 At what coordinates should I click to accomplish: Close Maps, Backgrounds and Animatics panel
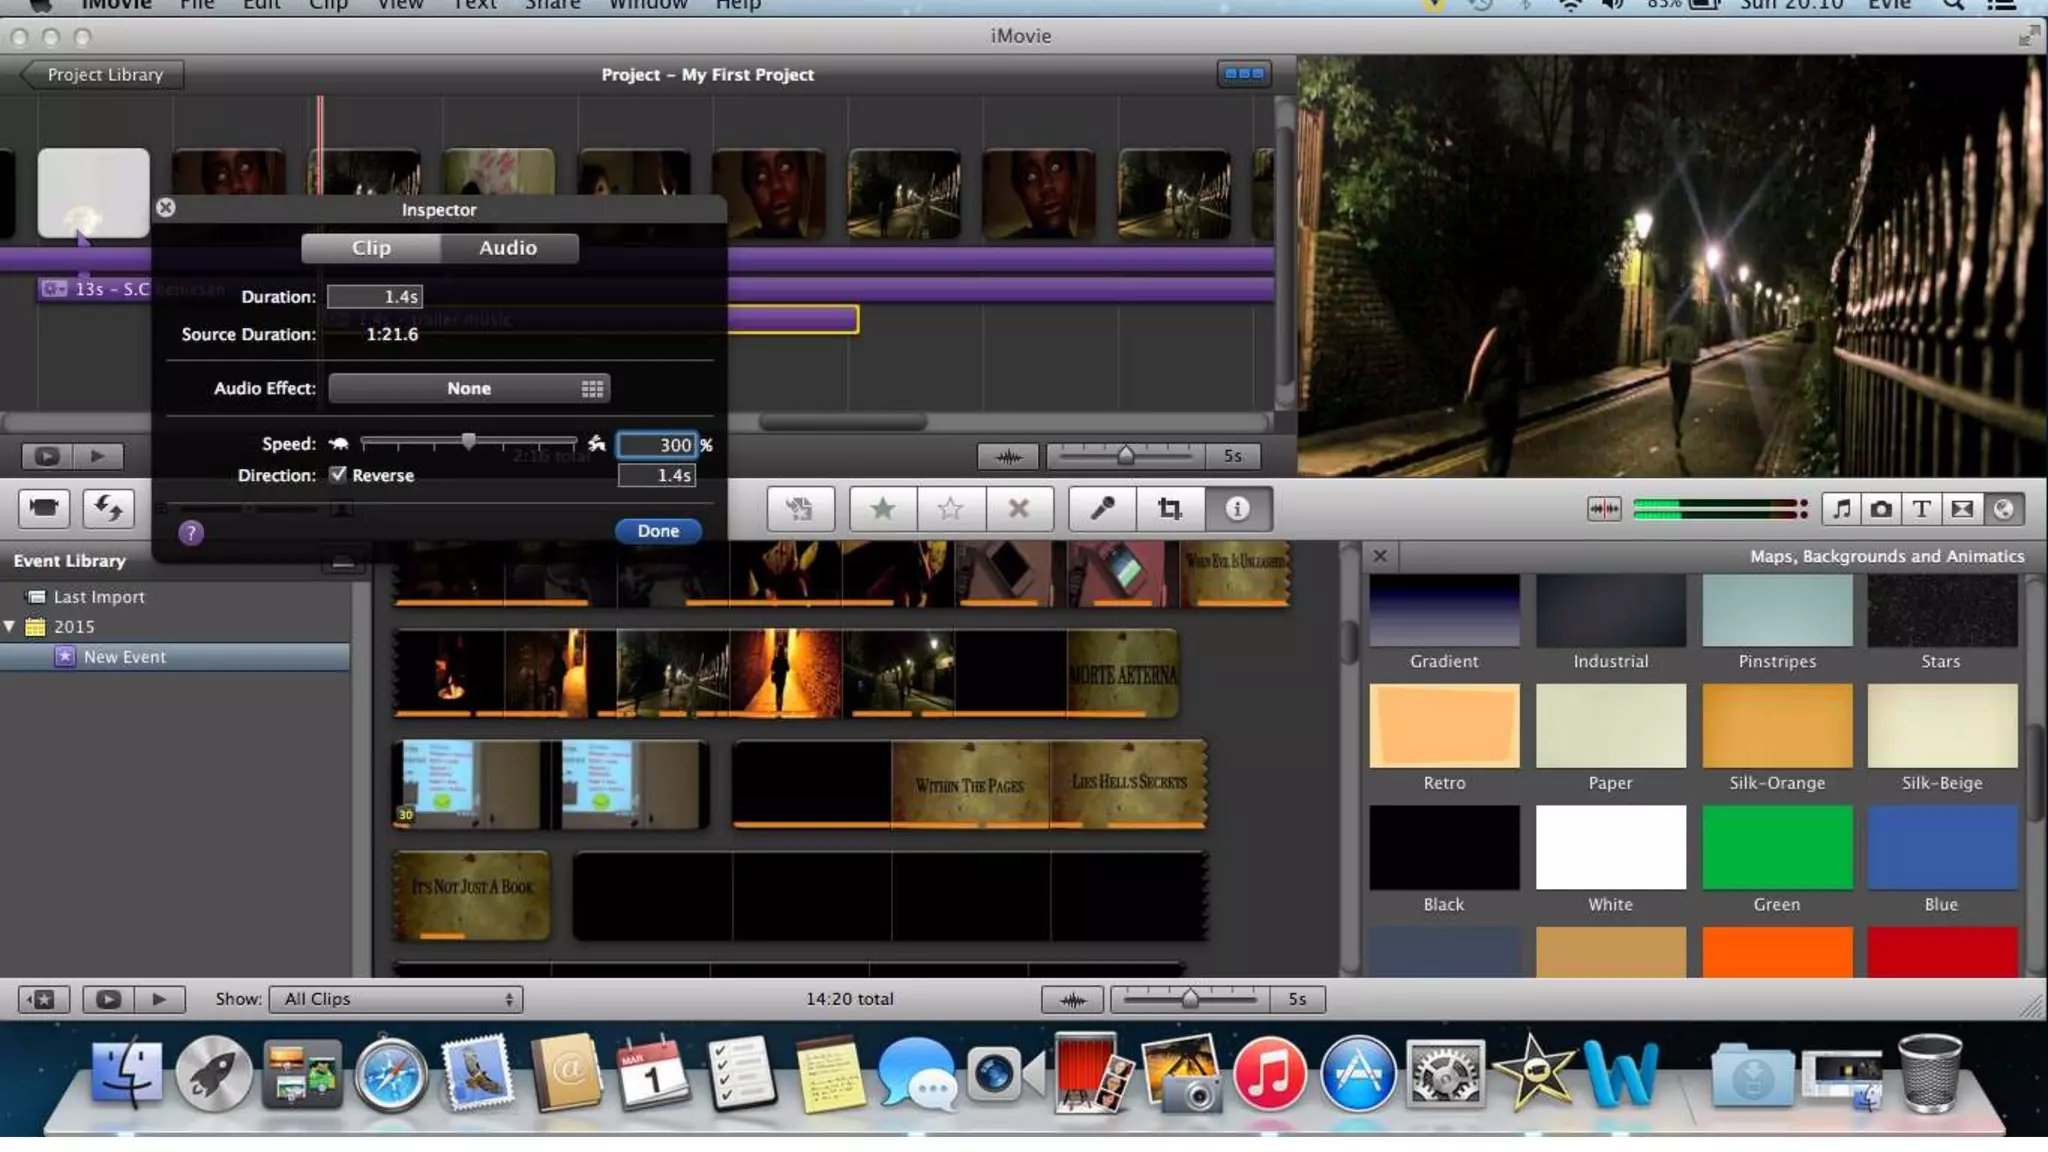[1380, 556]
